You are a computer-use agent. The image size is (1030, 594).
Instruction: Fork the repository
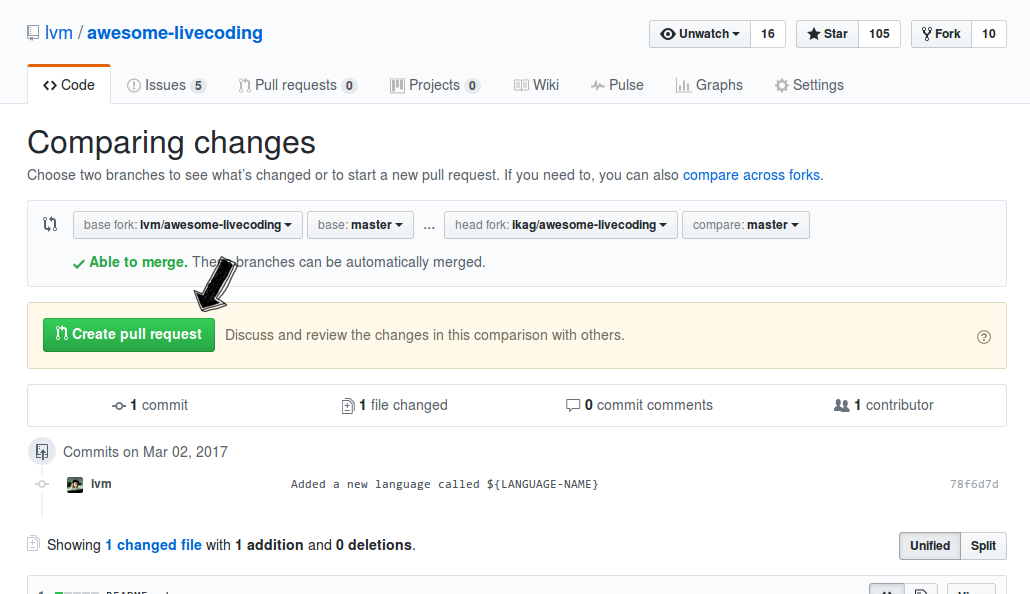pos(941,34)
